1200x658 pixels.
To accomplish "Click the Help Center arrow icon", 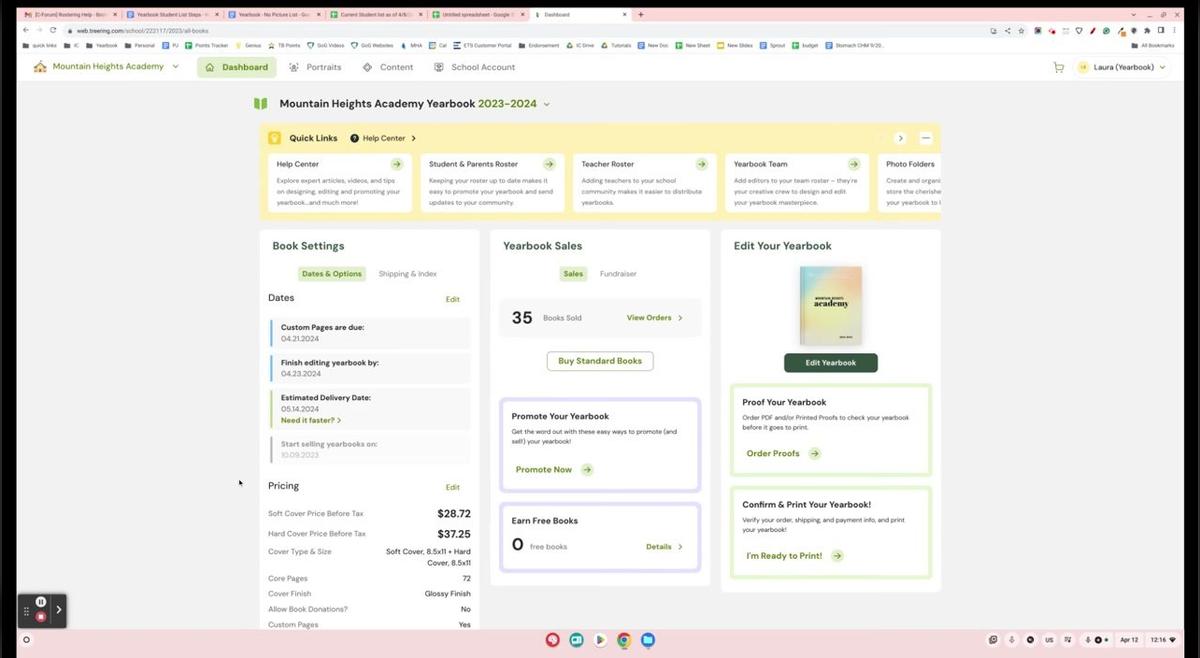I will tap(397, 164).
